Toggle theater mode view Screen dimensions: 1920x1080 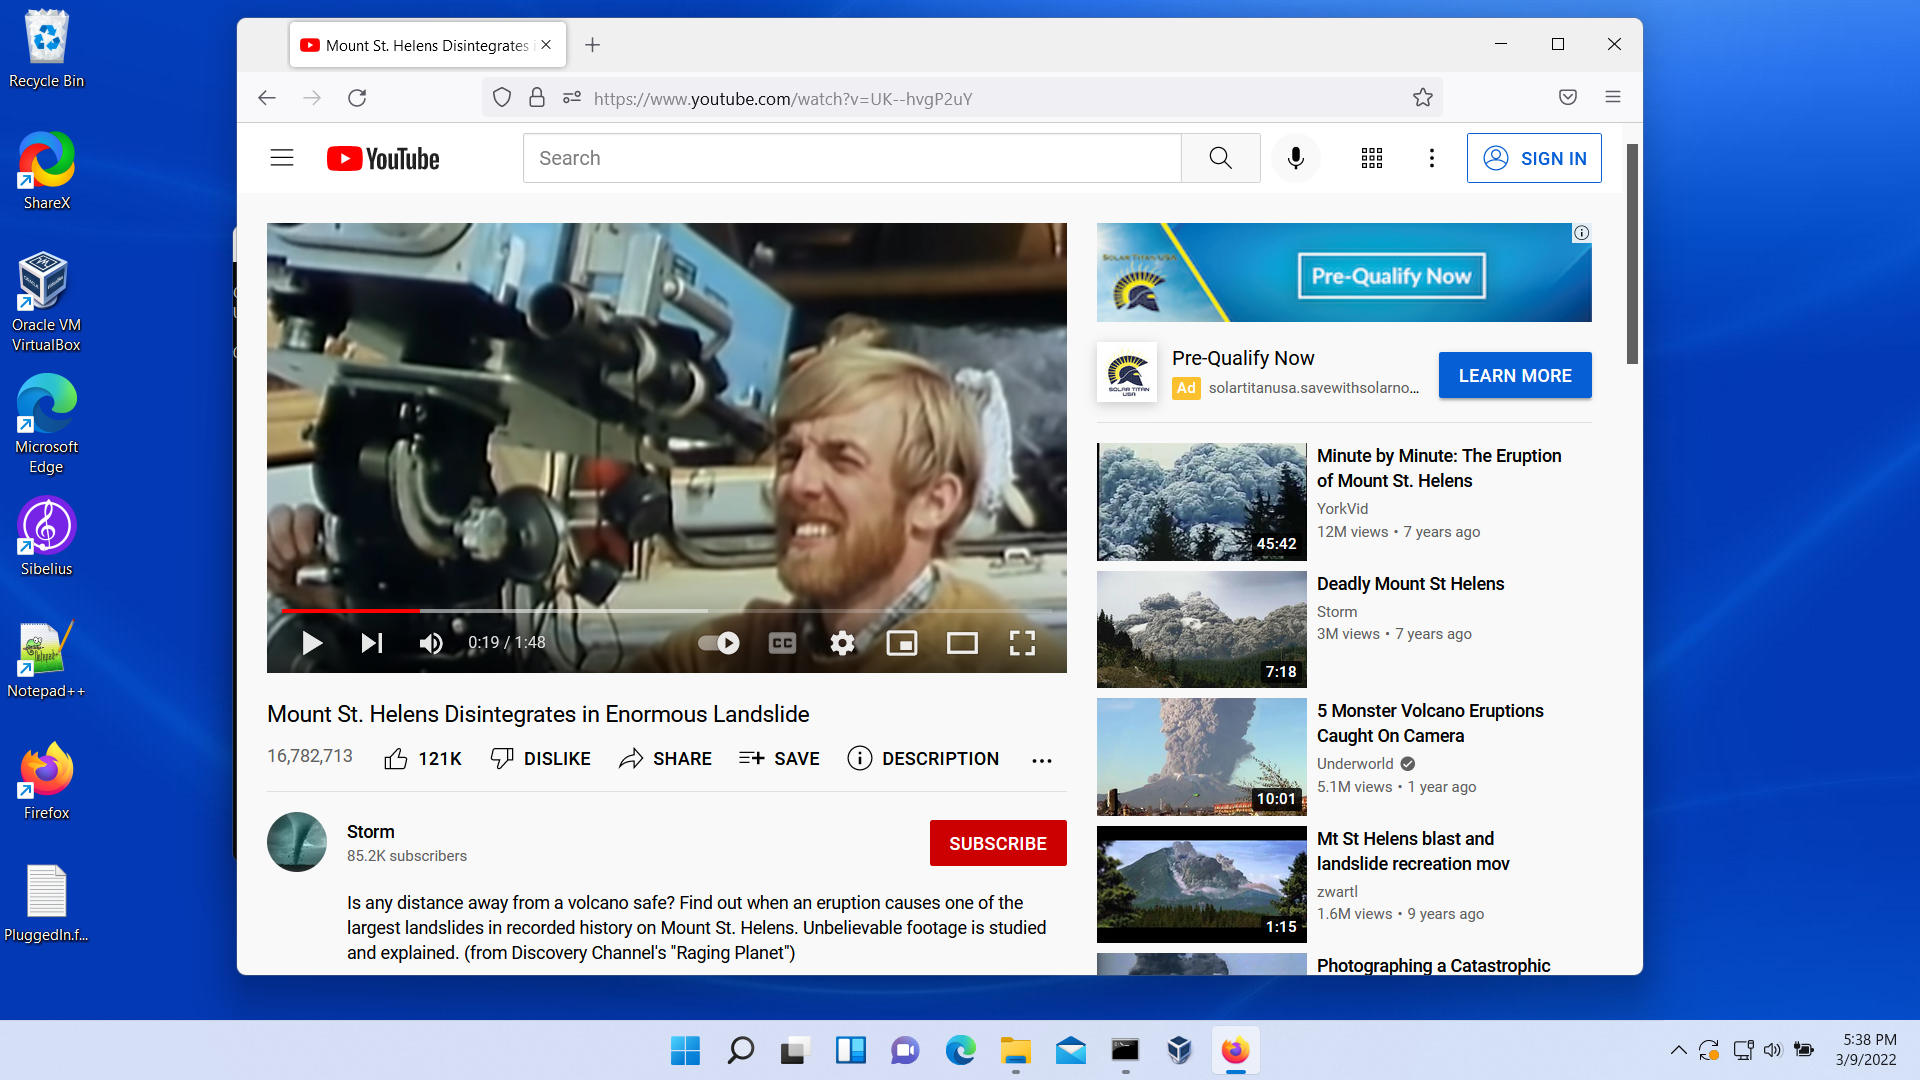962,643
